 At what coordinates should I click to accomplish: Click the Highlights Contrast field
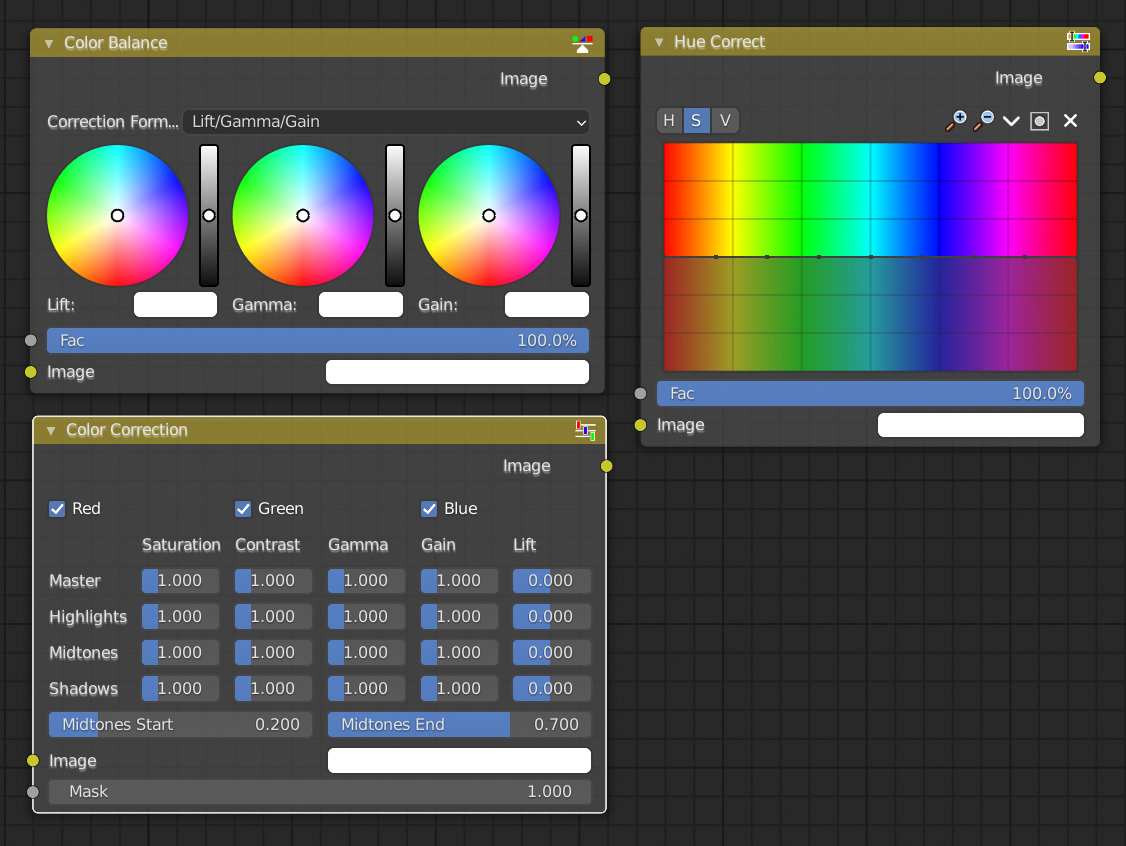click(273, 616)
